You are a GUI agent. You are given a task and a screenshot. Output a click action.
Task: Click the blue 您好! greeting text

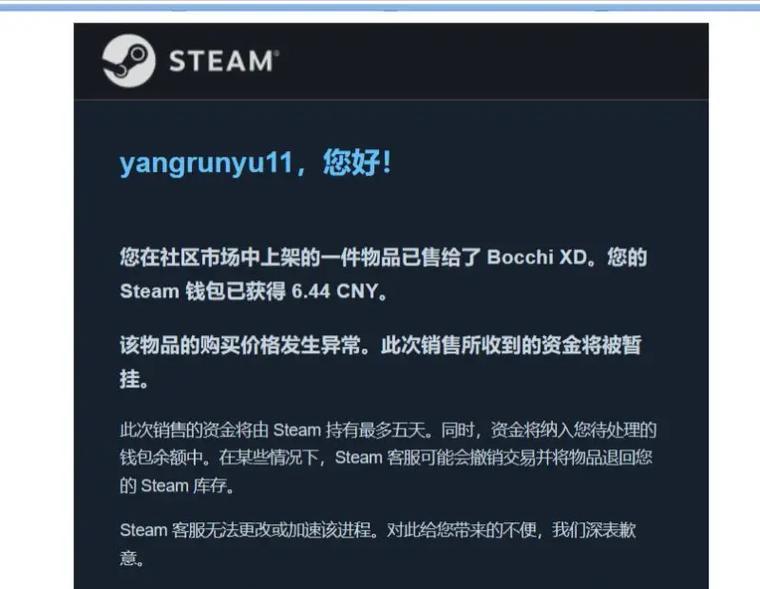click(x=357, y=162)
